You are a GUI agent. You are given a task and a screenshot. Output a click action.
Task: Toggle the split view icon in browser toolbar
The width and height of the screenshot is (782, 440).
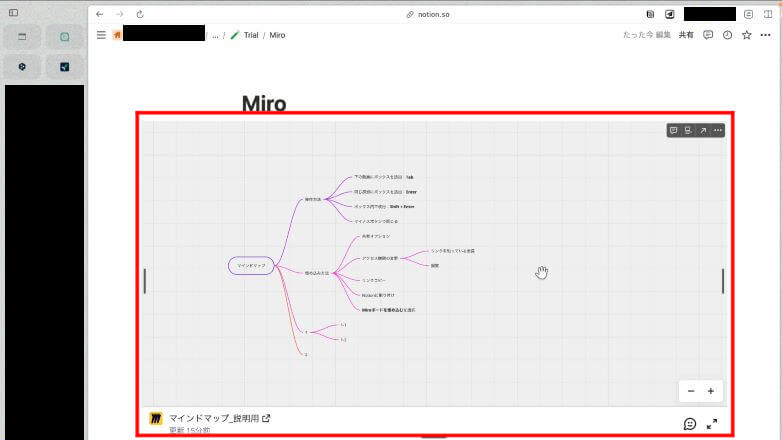click(768, 14)
